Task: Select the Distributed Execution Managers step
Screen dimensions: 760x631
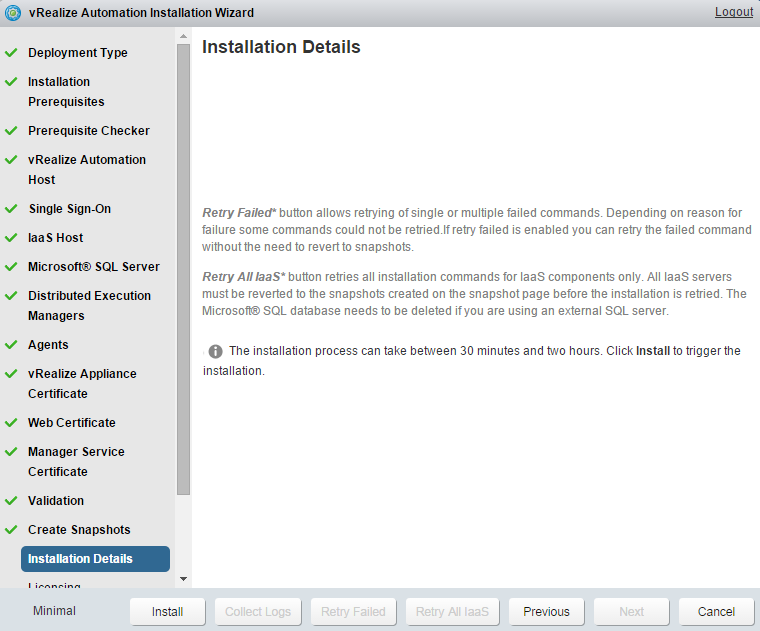Action: coord(89,306)
